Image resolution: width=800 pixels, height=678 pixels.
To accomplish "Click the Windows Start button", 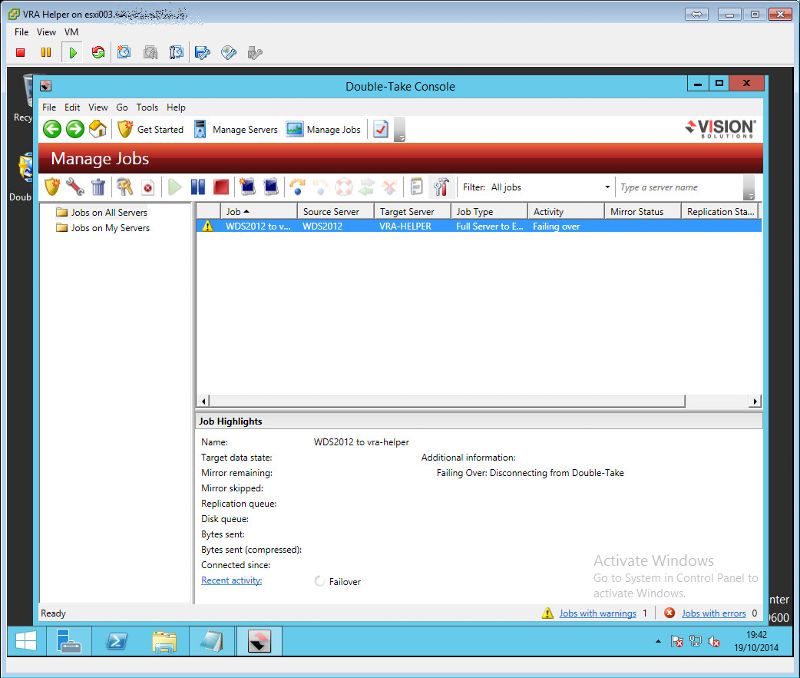I will (26, 641).
